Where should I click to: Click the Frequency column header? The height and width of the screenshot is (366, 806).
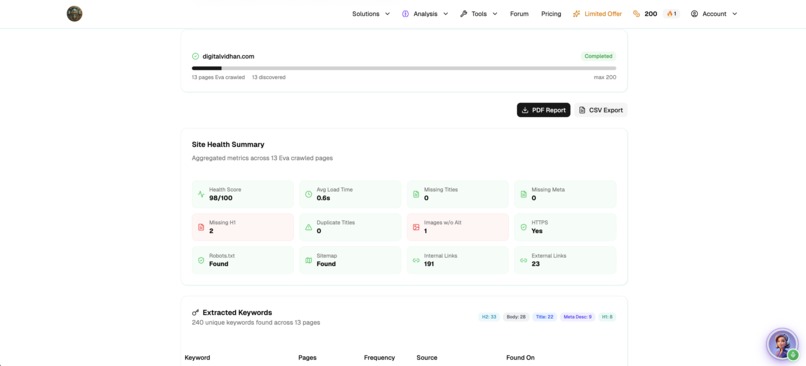[x=379, y=357]
